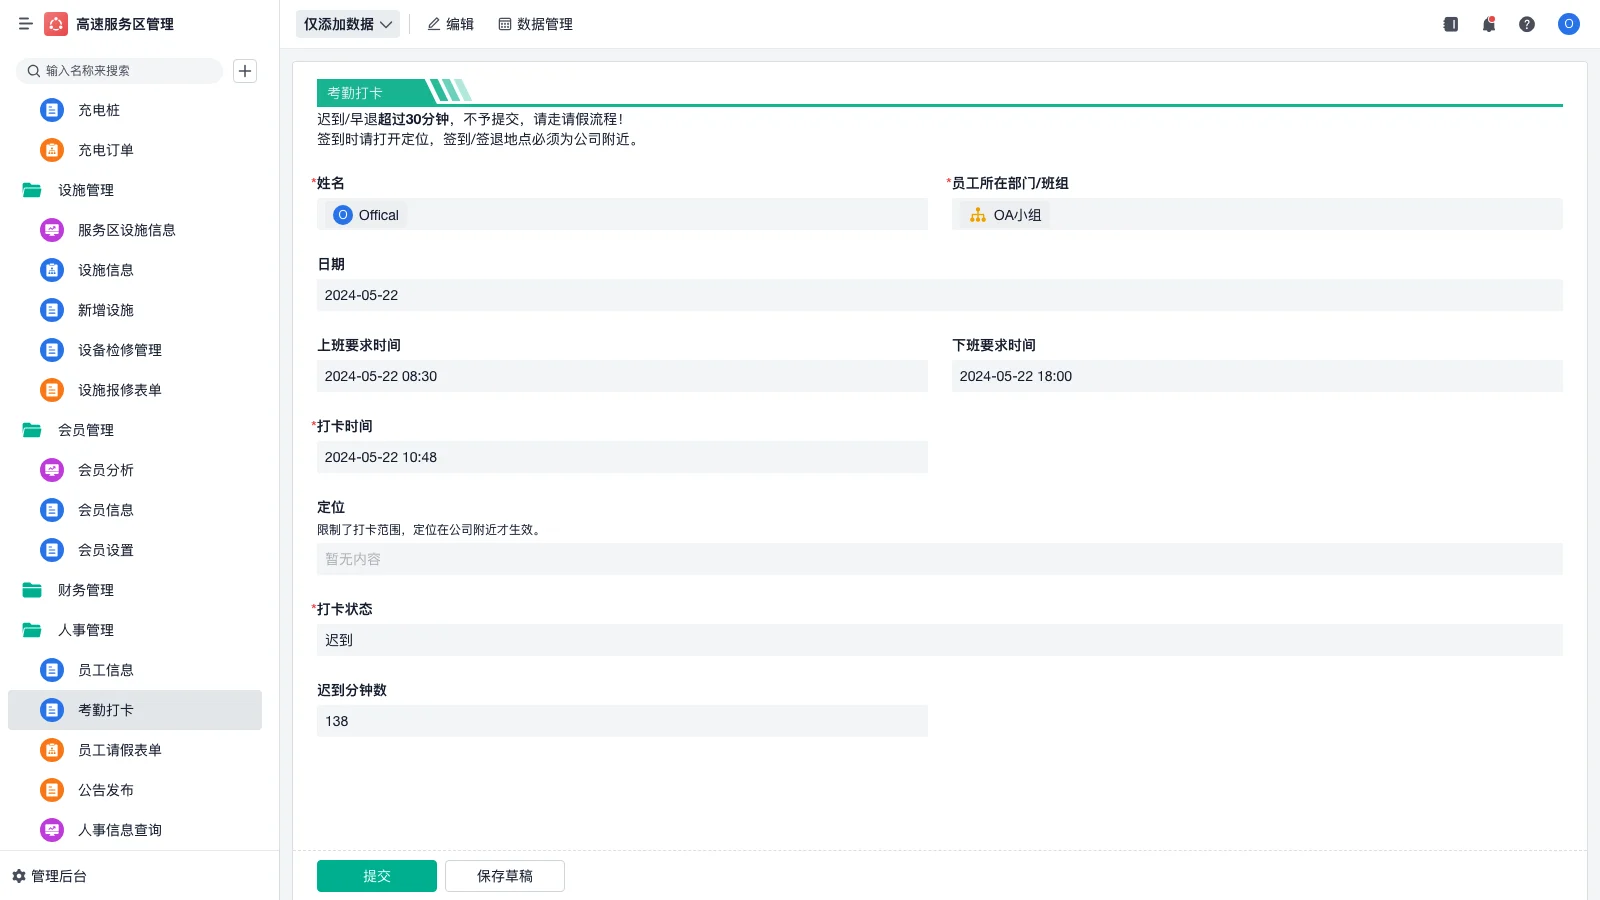选择员工所在部门OA小组字段
The width and height of the screenshot is (1600, 900).
[1257, 214]
